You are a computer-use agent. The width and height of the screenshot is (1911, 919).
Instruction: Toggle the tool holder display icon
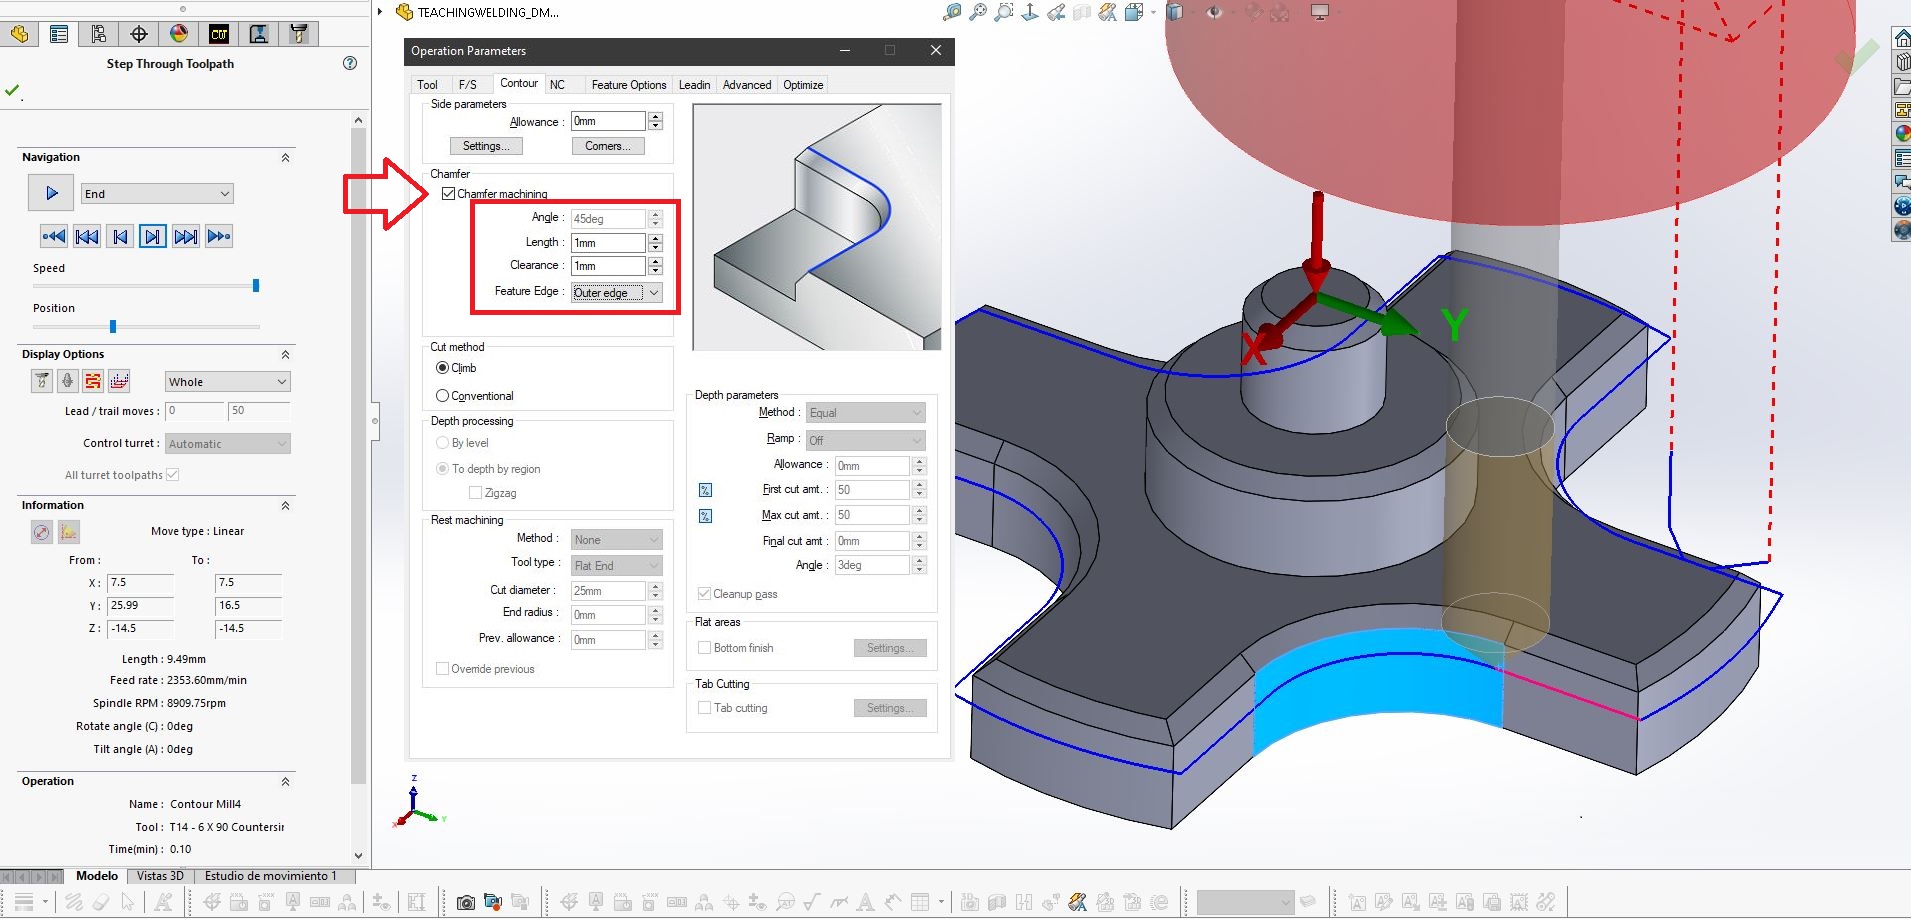tap(67, 381)
